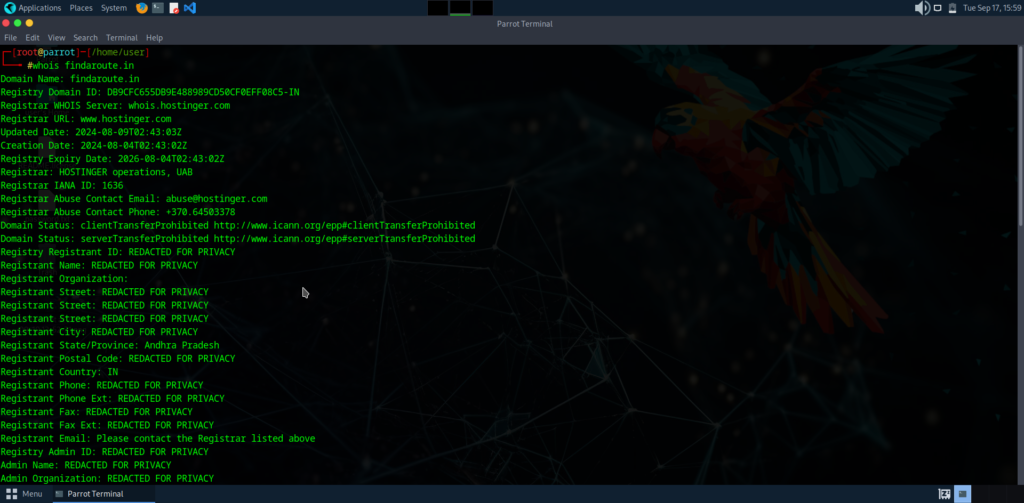
Task: Click the clientTransferProhibited ICANN URL
Action: point(344,225)
